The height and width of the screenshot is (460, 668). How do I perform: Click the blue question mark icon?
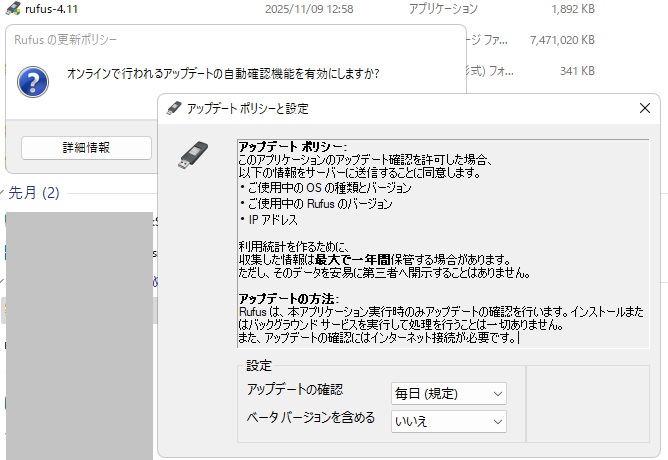pyautogui.click(x=34, y=79)
